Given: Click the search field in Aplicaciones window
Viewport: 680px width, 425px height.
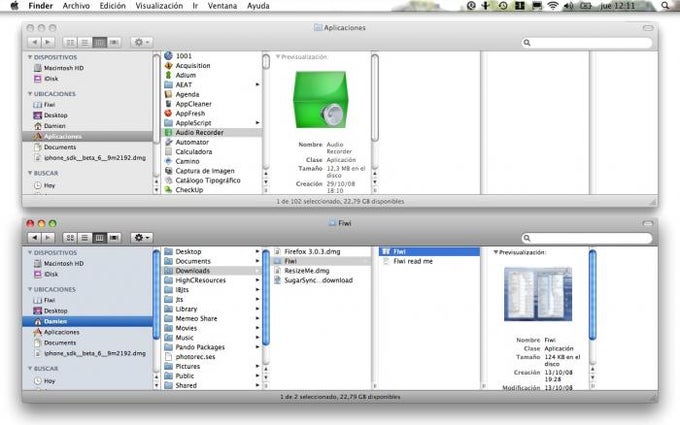Looking at the screenshot, I should pyautogui.click(x=587, y=42).
